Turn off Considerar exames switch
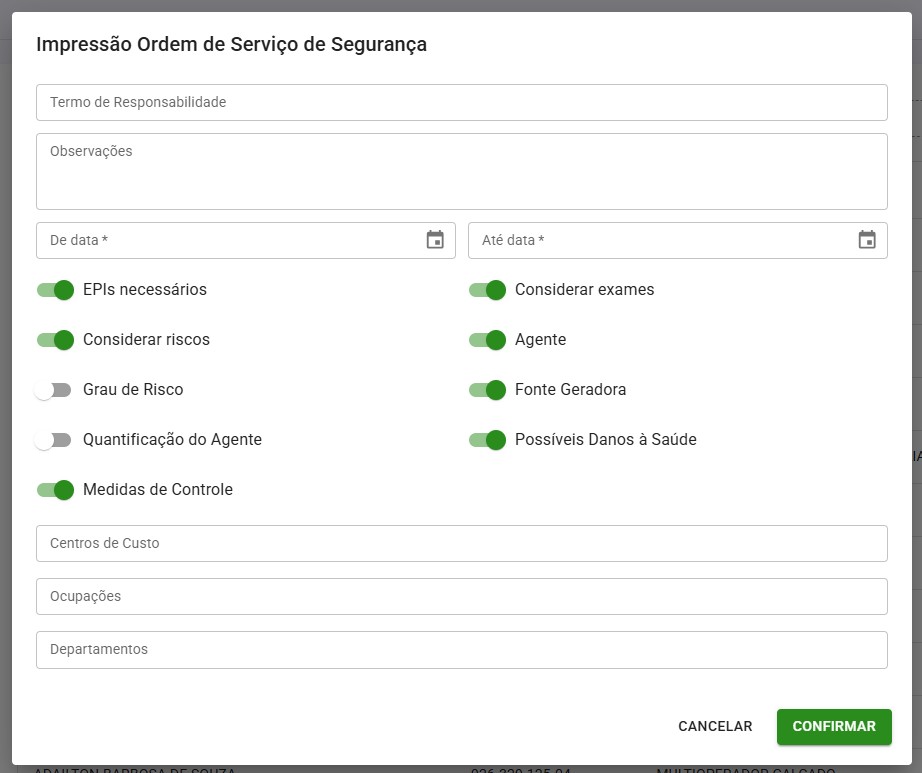 coord(488,290)
